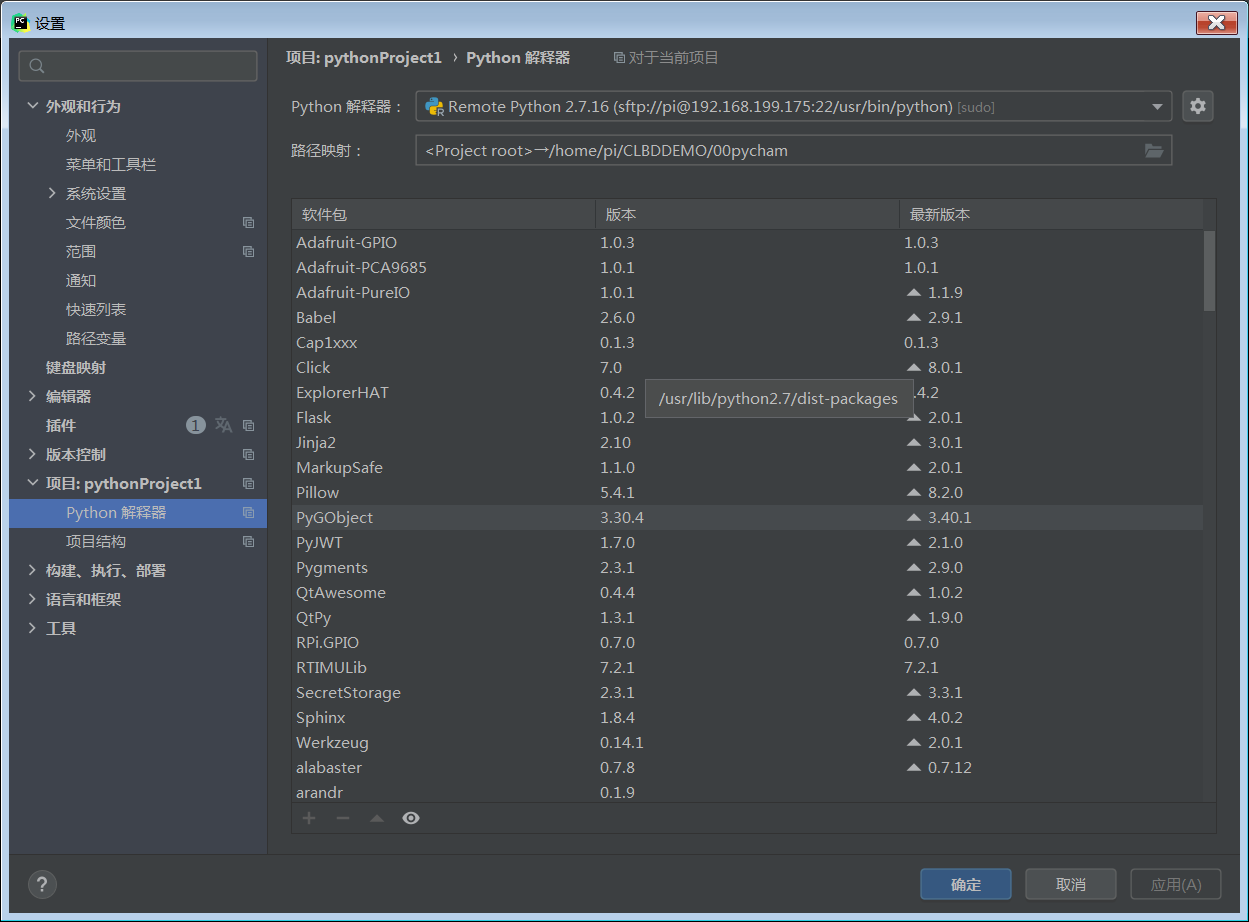Click the 确定 button to confirm
Viewport: 1249px width, 922px height.
point(965,884)
